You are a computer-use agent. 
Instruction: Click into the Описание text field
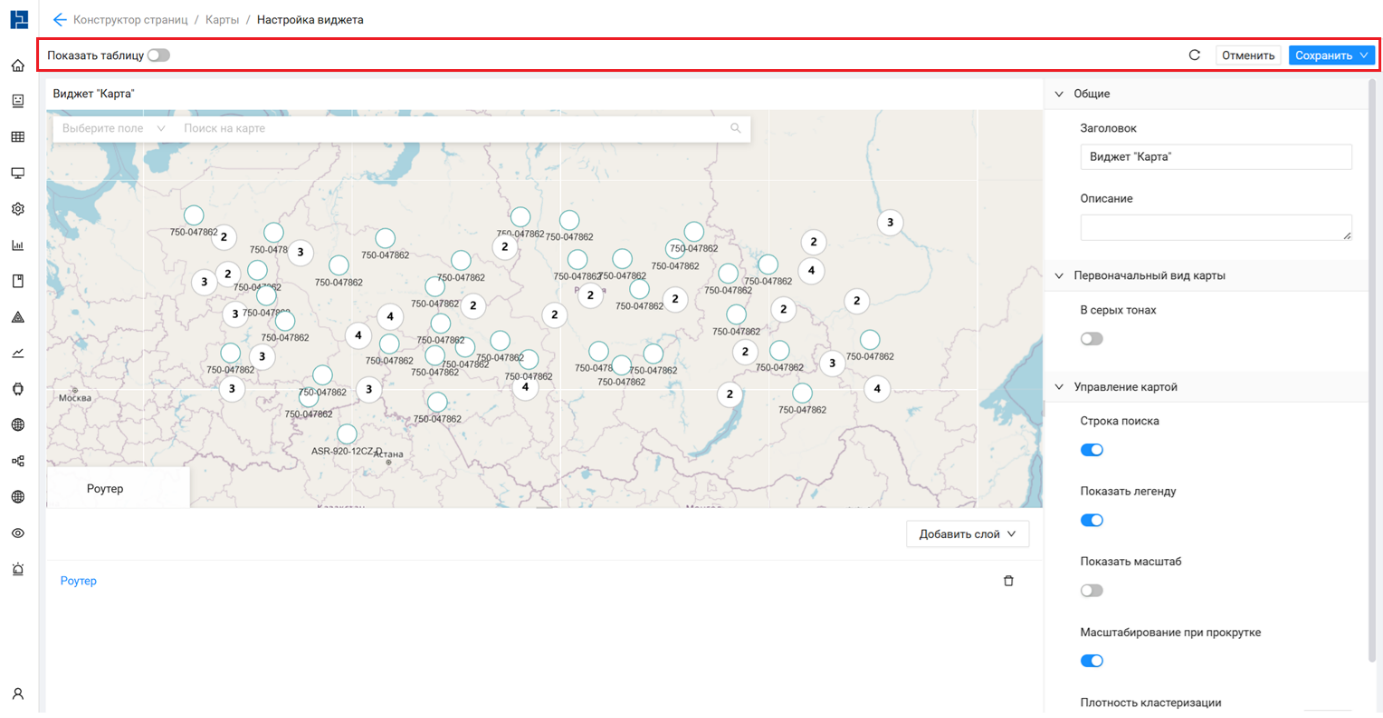tap(1215, 228)
